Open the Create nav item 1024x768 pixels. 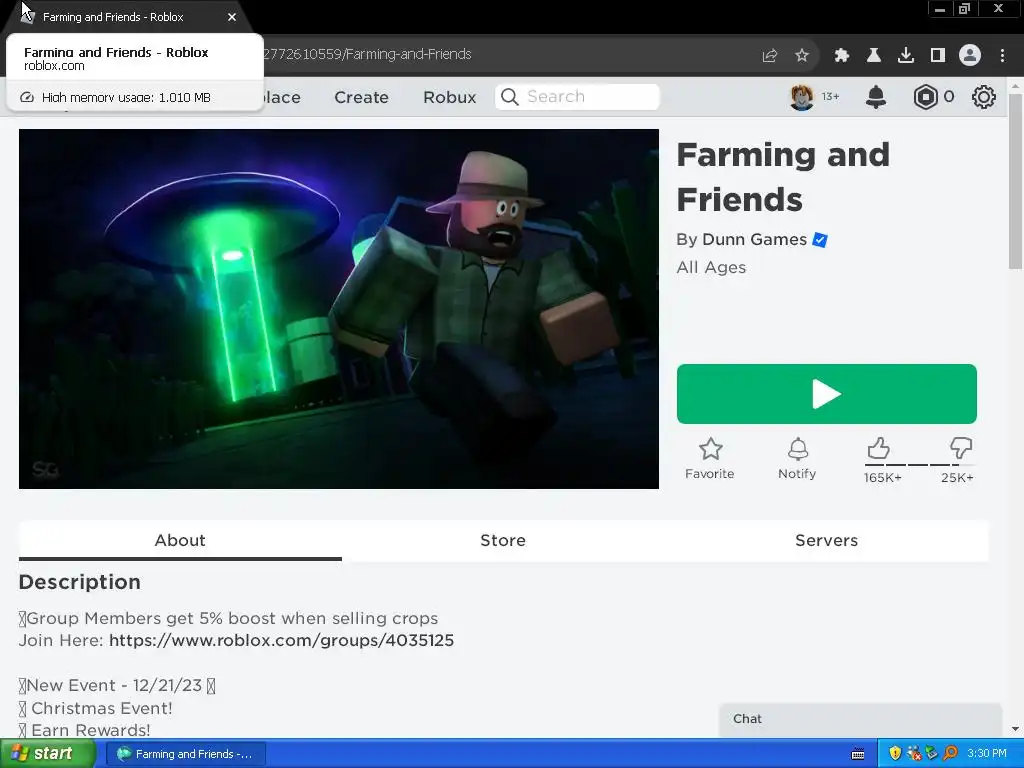pyautogui.click(x=361, y=97)
